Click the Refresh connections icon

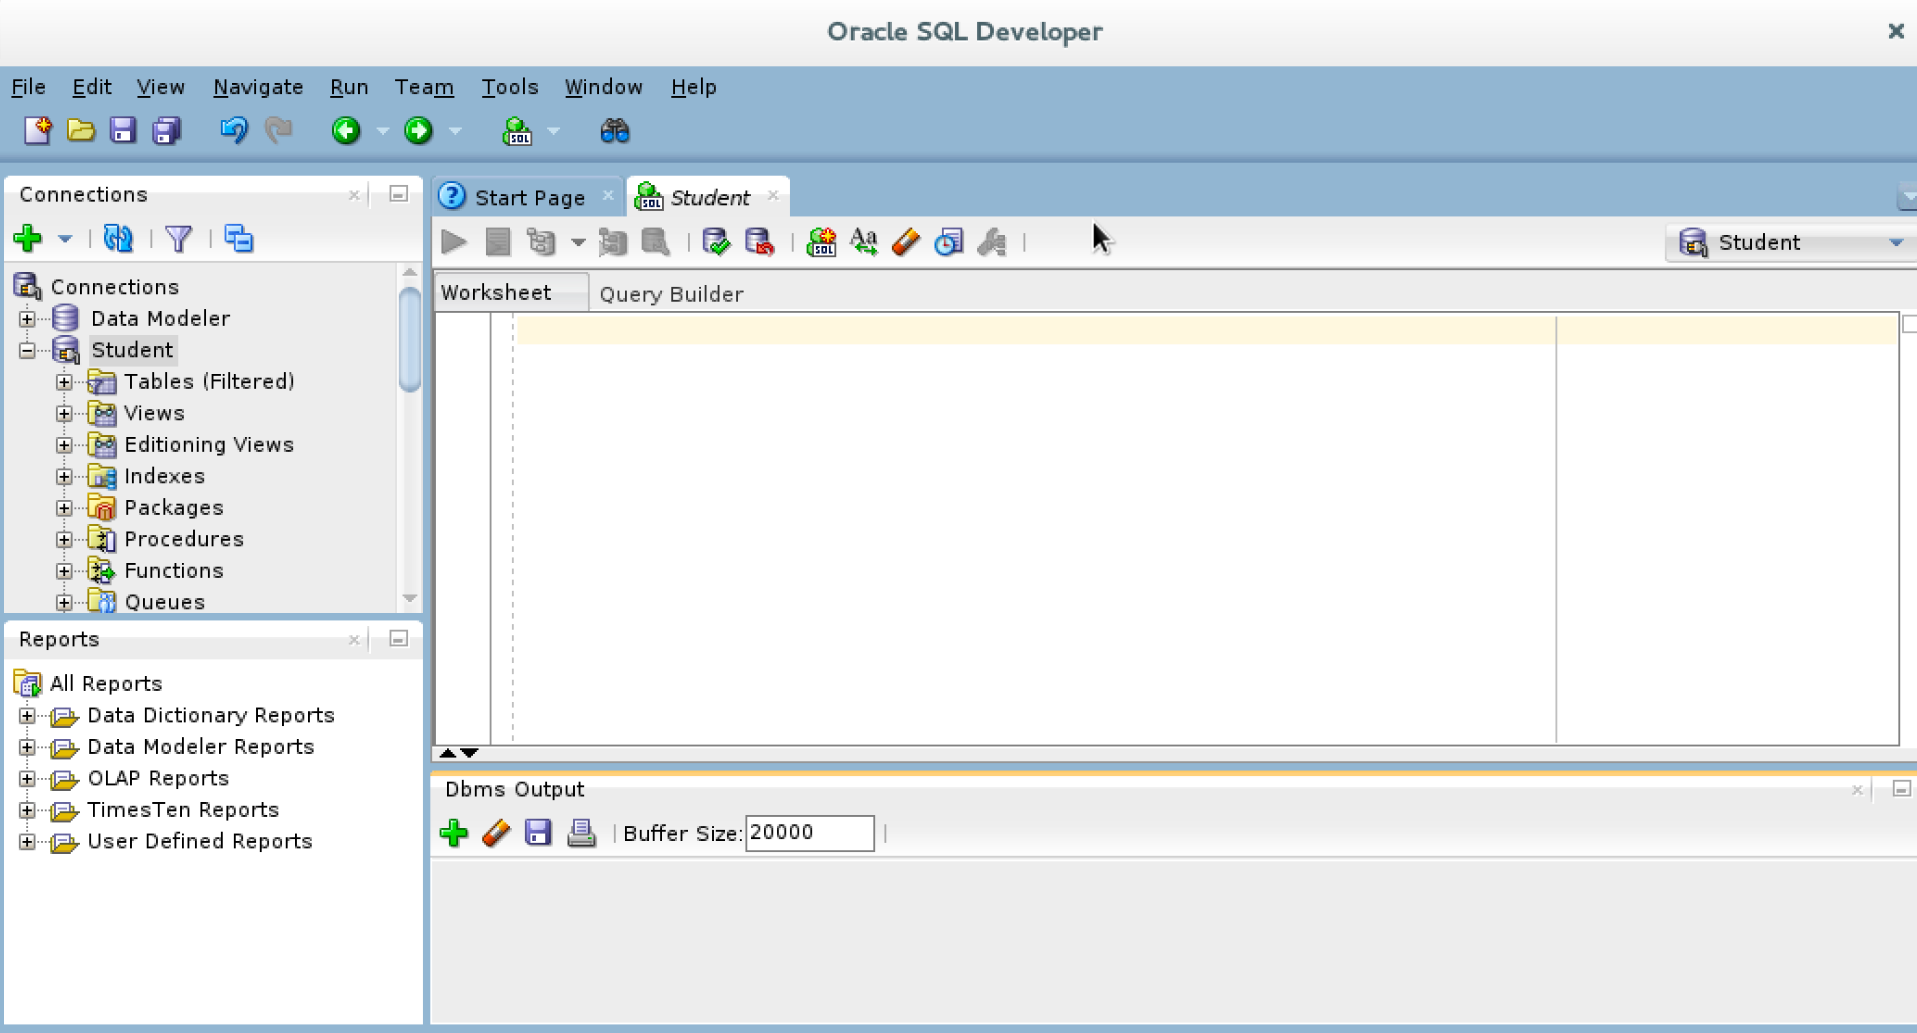118,238
